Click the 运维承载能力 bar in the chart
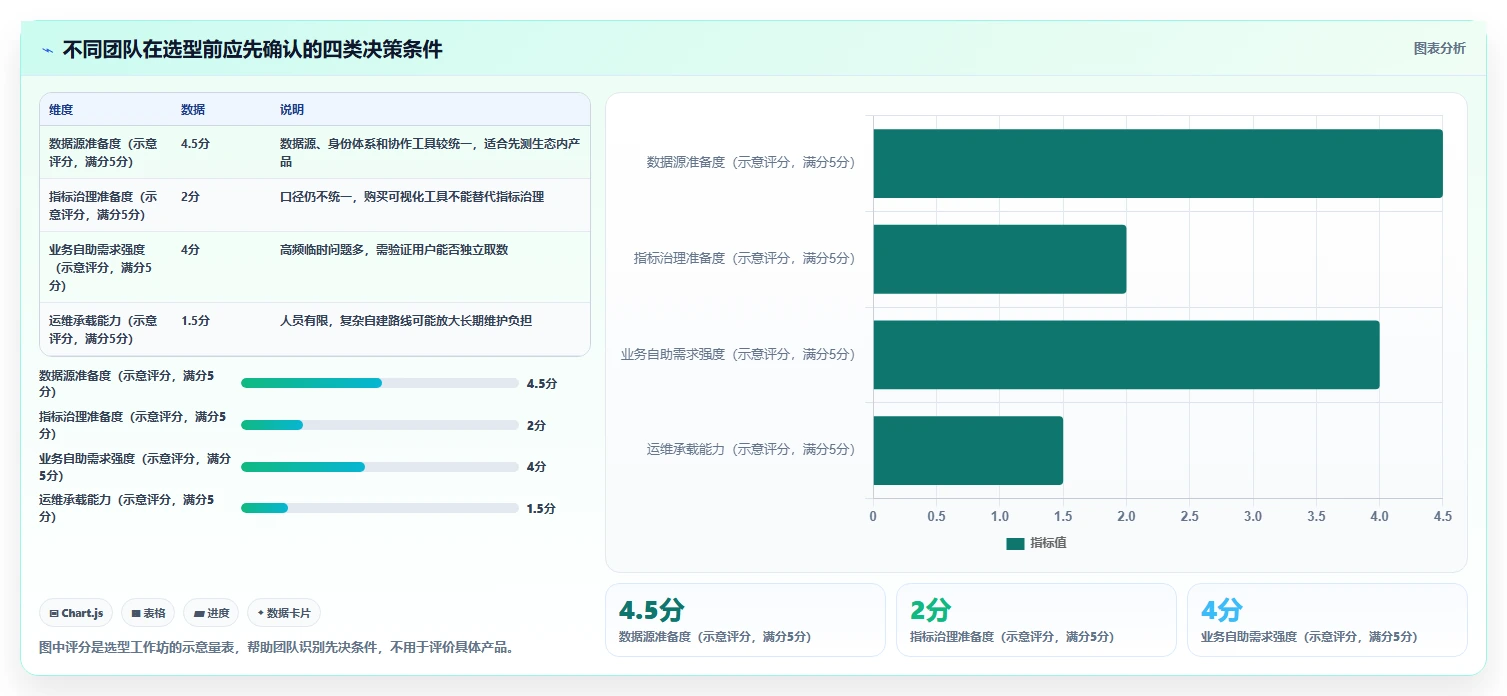 pyautogui.click(x=968, y=450)
